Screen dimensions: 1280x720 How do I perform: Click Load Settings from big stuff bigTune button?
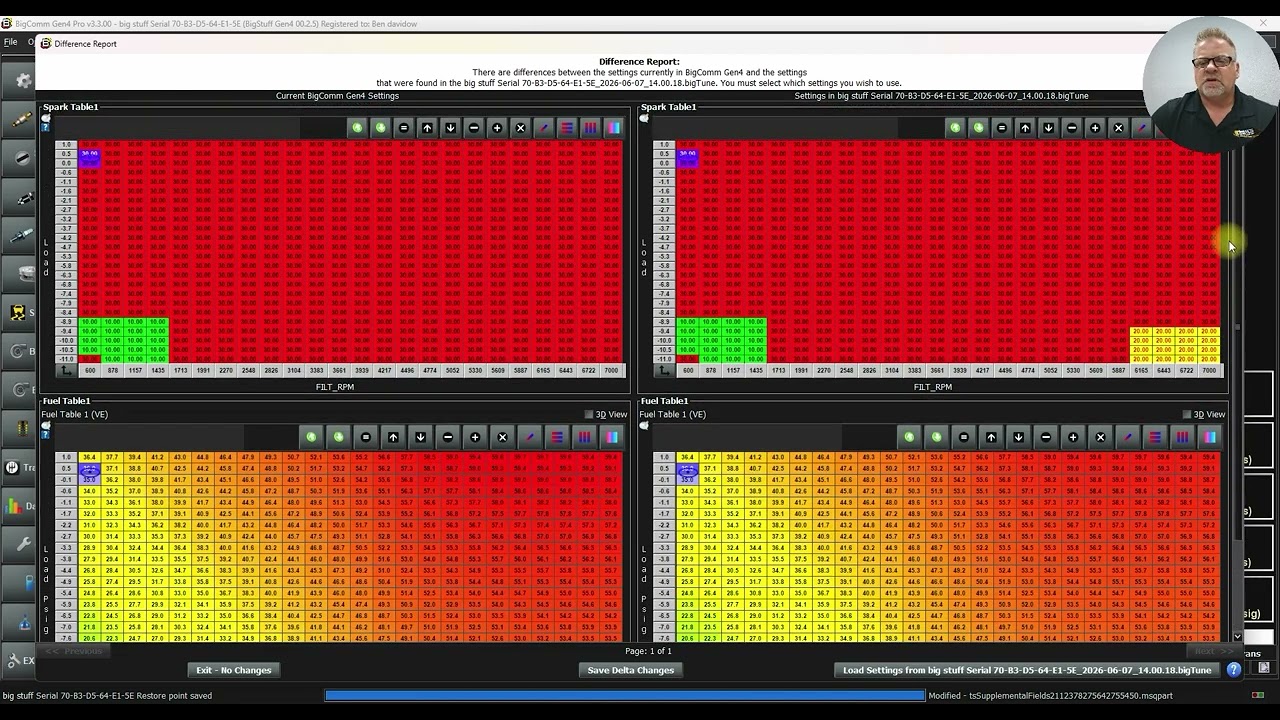[1027, 670]
